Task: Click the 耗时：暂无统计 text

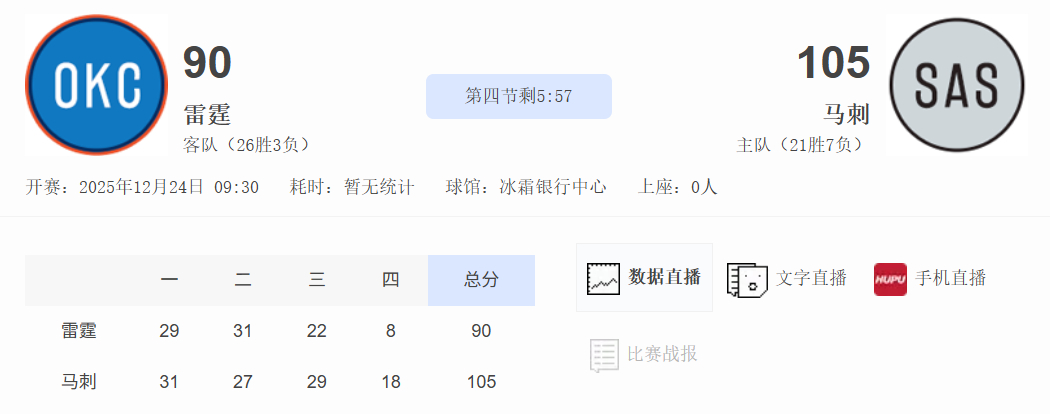Action: (x=352, y=187)
